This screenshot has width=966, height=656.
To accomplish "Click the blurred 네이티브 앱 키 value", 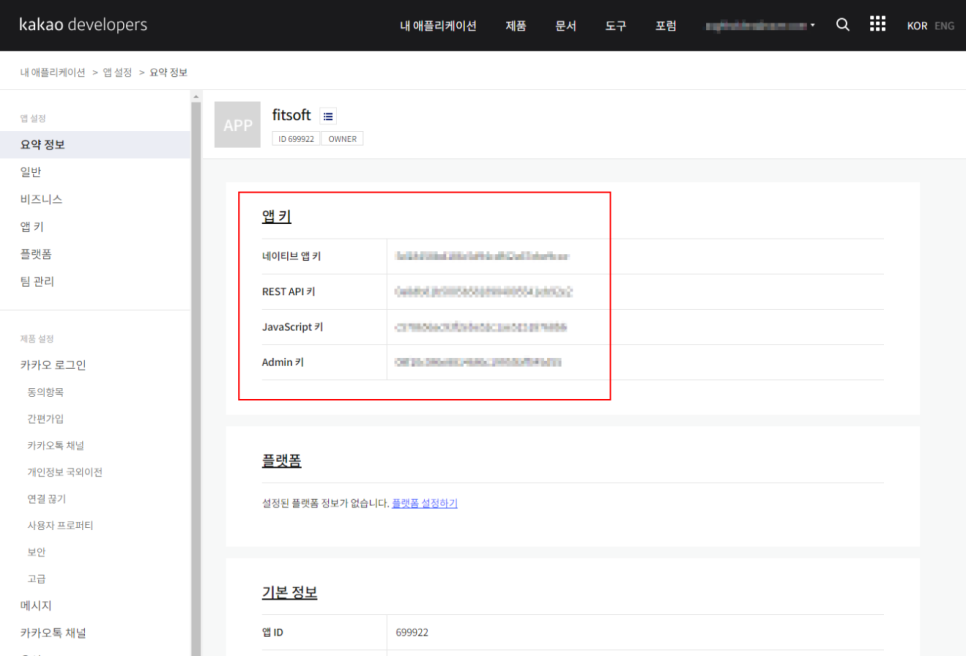I will [482, 256].
